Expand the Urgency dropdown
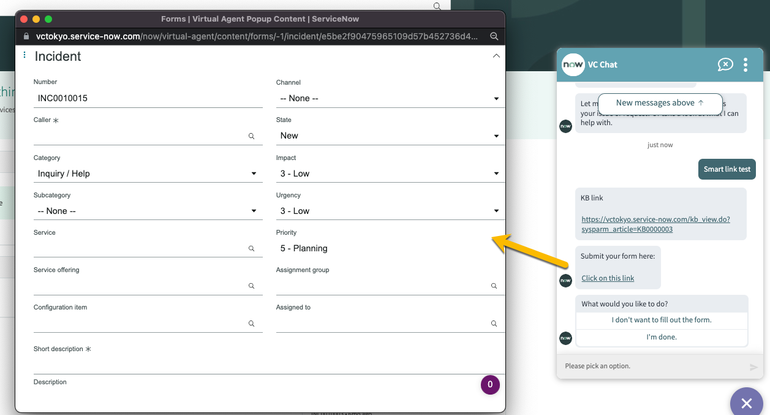Screen dimensions: 770x415 [x=390, y=211]
